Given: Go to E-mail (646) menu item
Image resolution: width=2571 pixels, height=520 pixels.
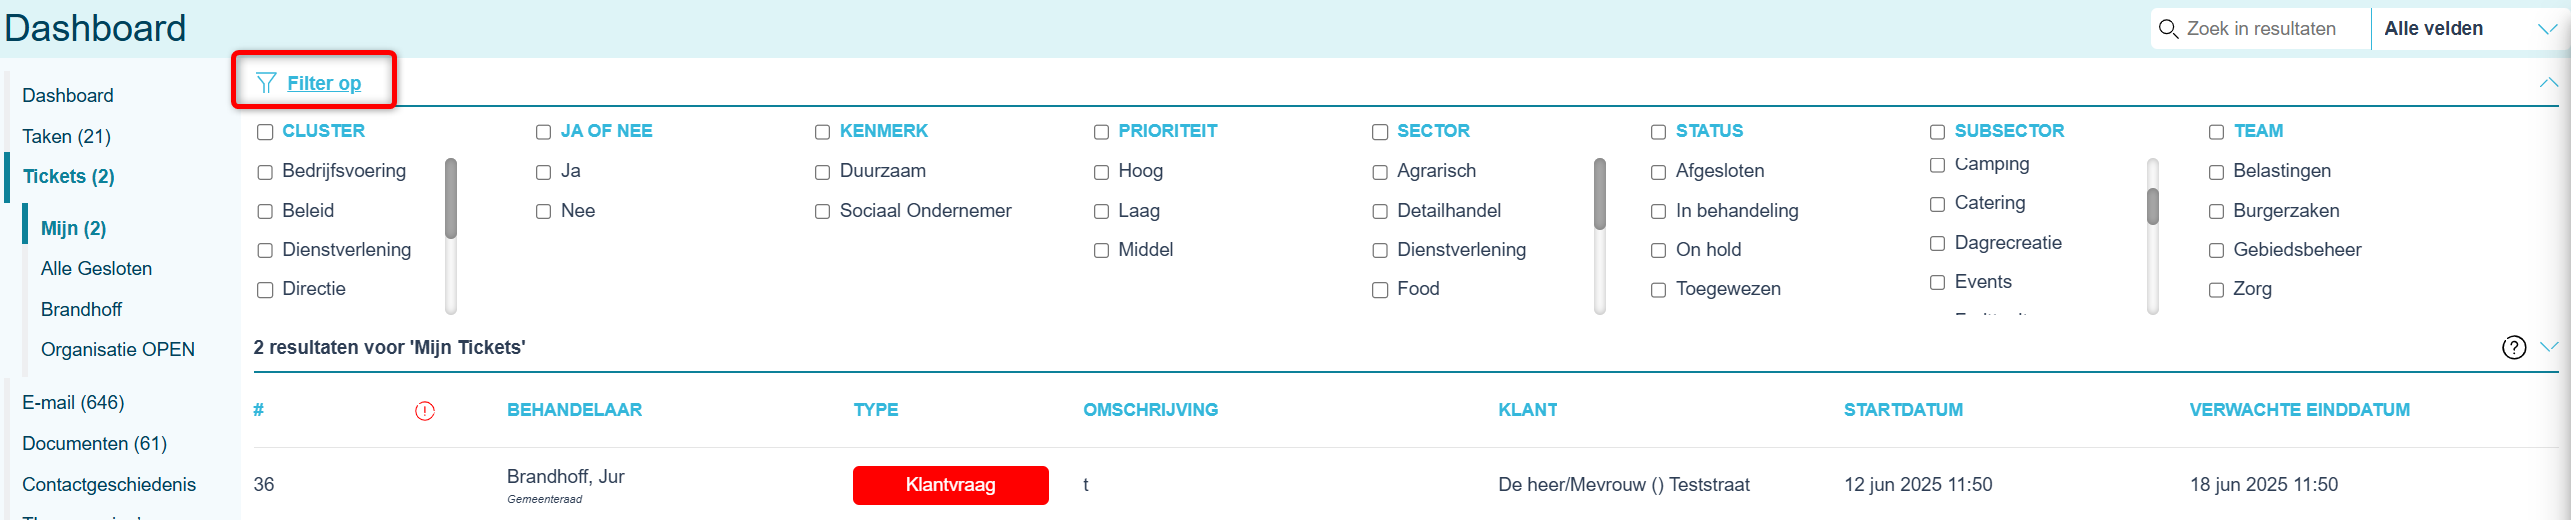Looking at the screenshot, I should (x=73, y=402).
